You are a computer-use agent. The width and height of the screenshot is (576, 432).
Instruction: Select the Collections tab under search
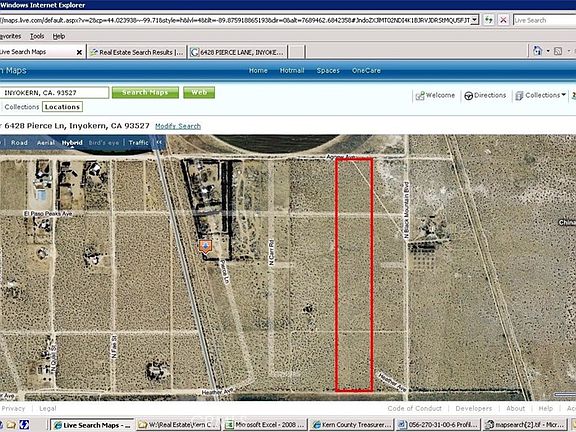tap(21, 107)
